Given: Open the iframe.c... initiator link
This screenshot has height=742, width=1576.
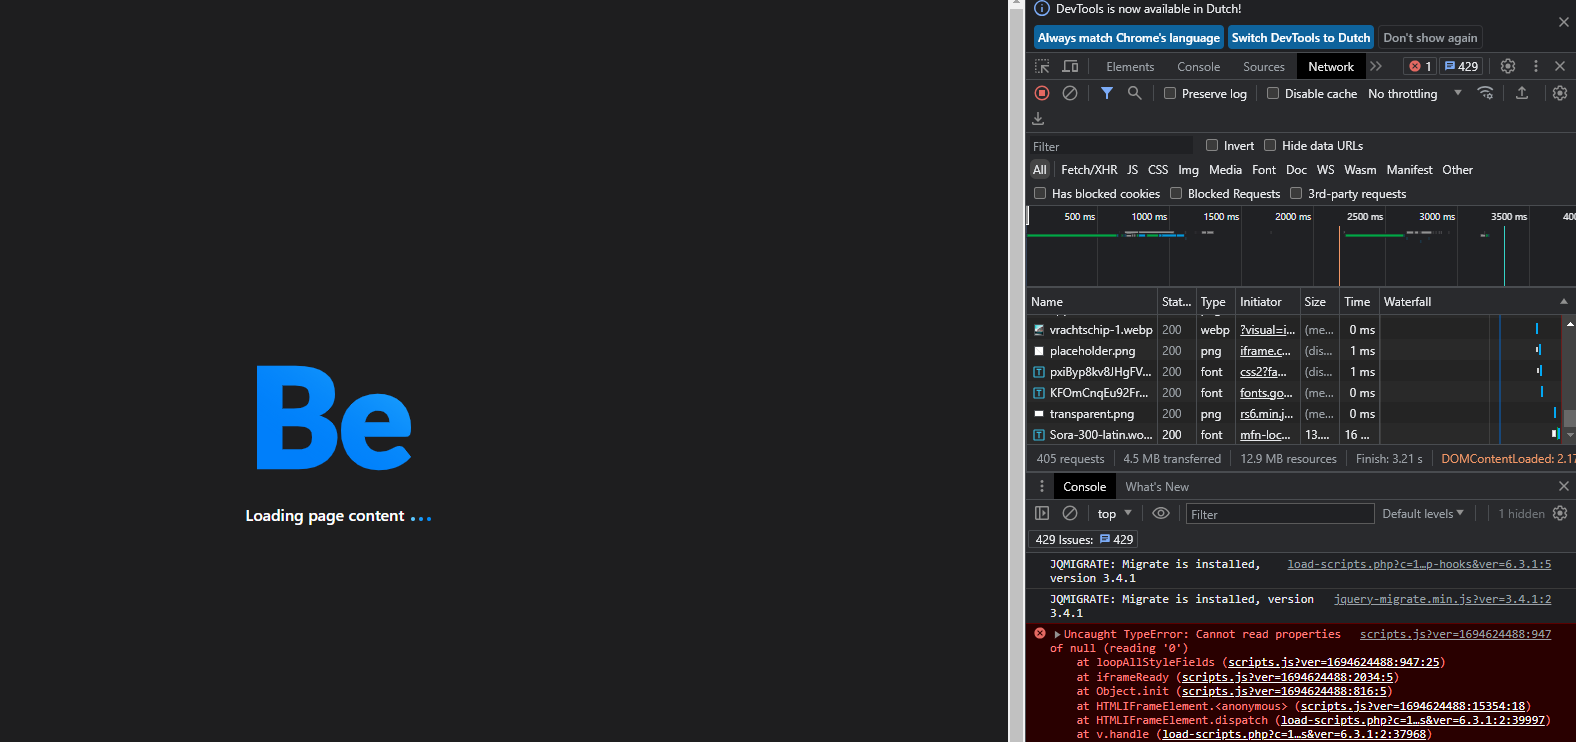Looking at the screenshot, I should point(1265,351).
